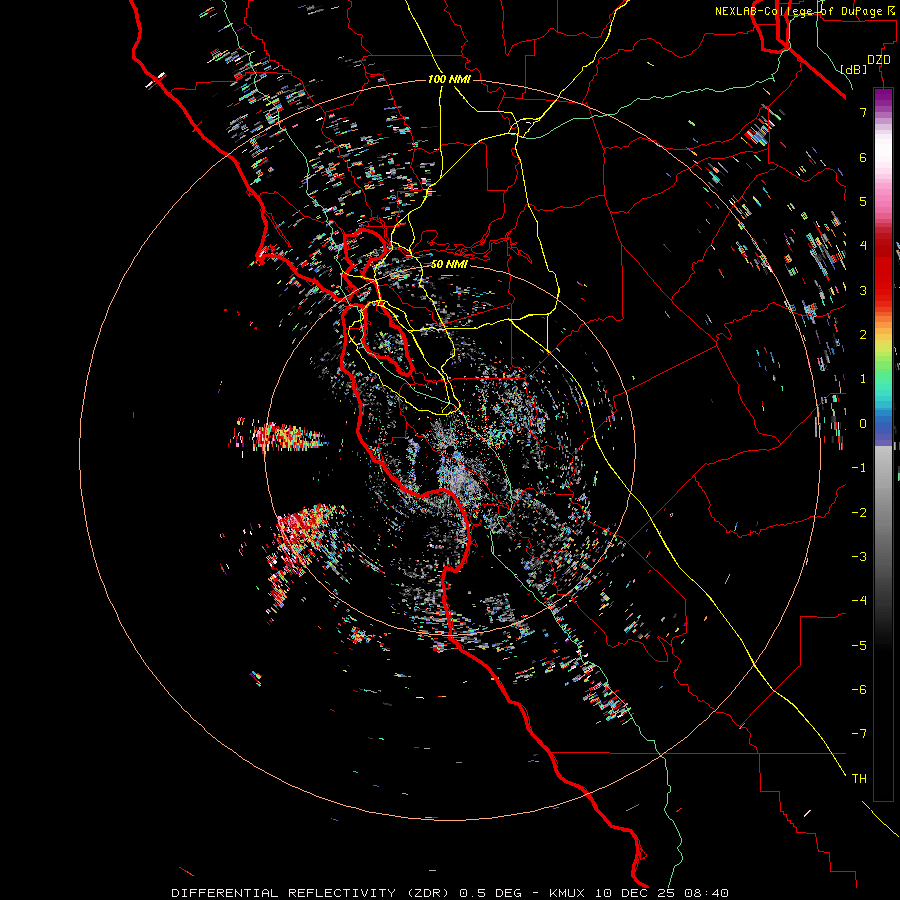The height and width of the screenshot is (900, 900).
Task: Click the 4 dB tick label
Action: 863,246
